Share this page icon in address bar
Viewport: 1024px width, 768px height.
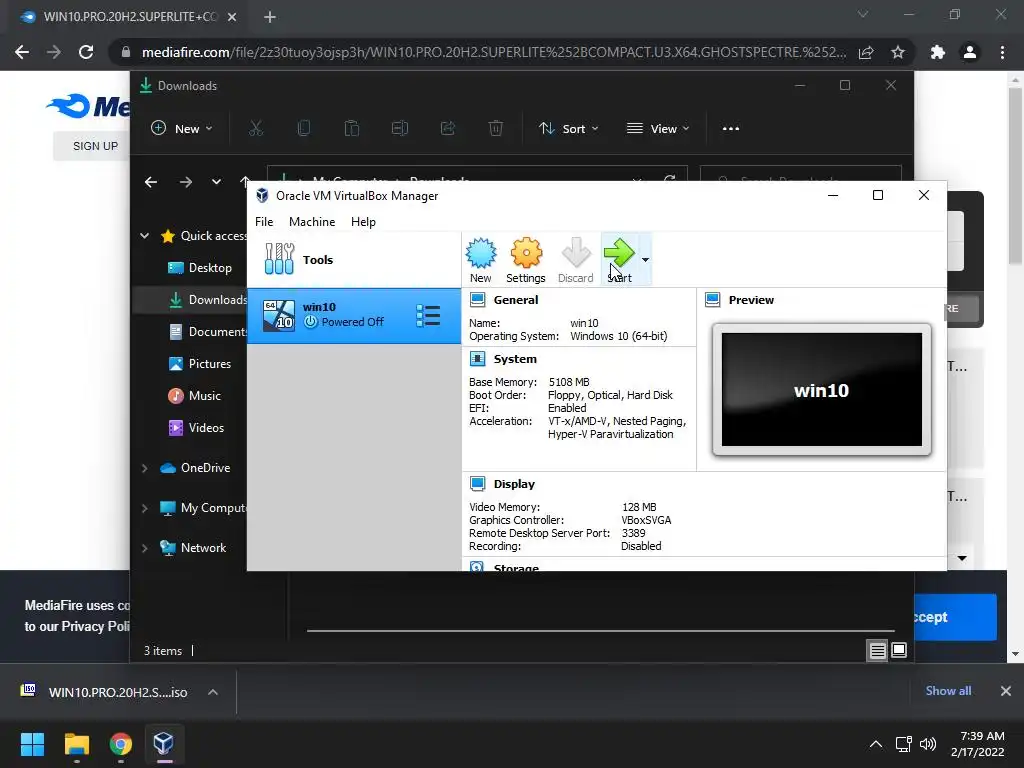pos(866,52)
